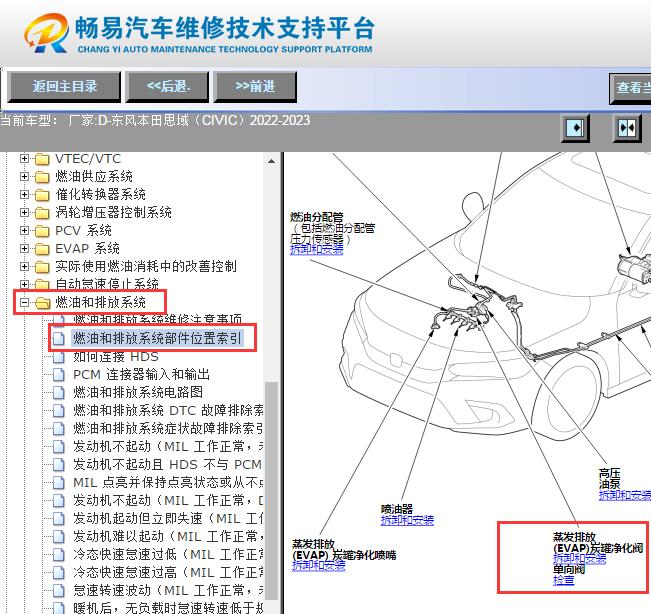Select the open 燃油和排放系统 folder icon
Screen dimensions: 651x614
pyautogui.click(x=42, y=303)
